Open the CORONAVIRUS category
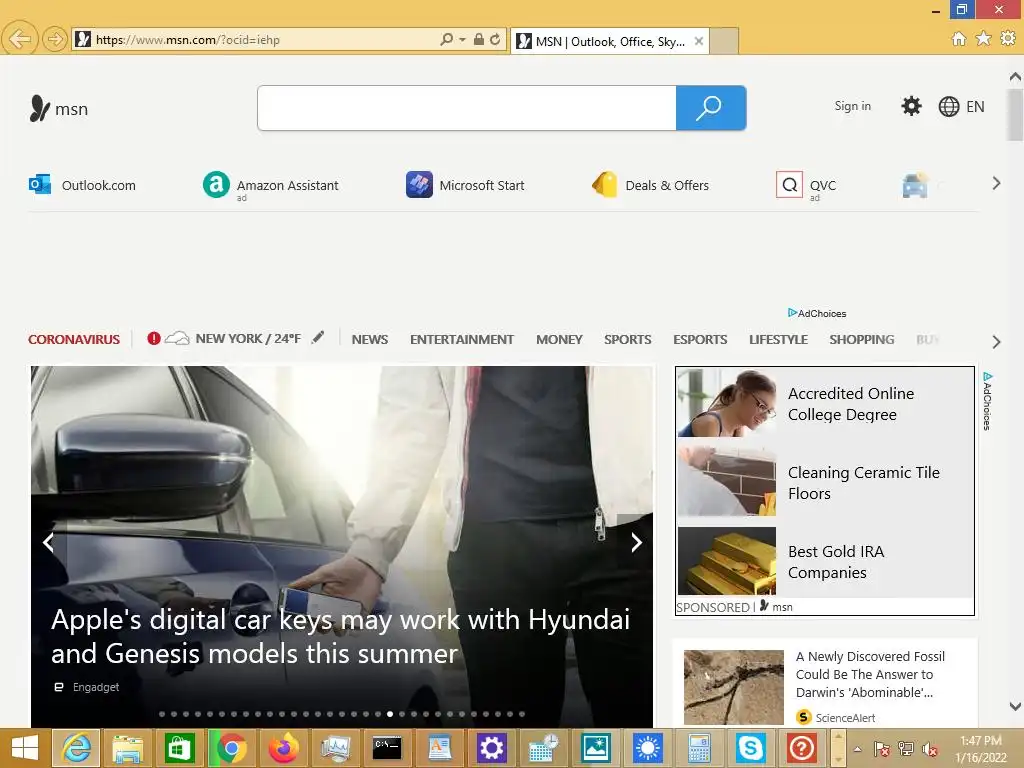Image resolution: width=1024 pixels, height=768 pixels. [x=74, y=340]
